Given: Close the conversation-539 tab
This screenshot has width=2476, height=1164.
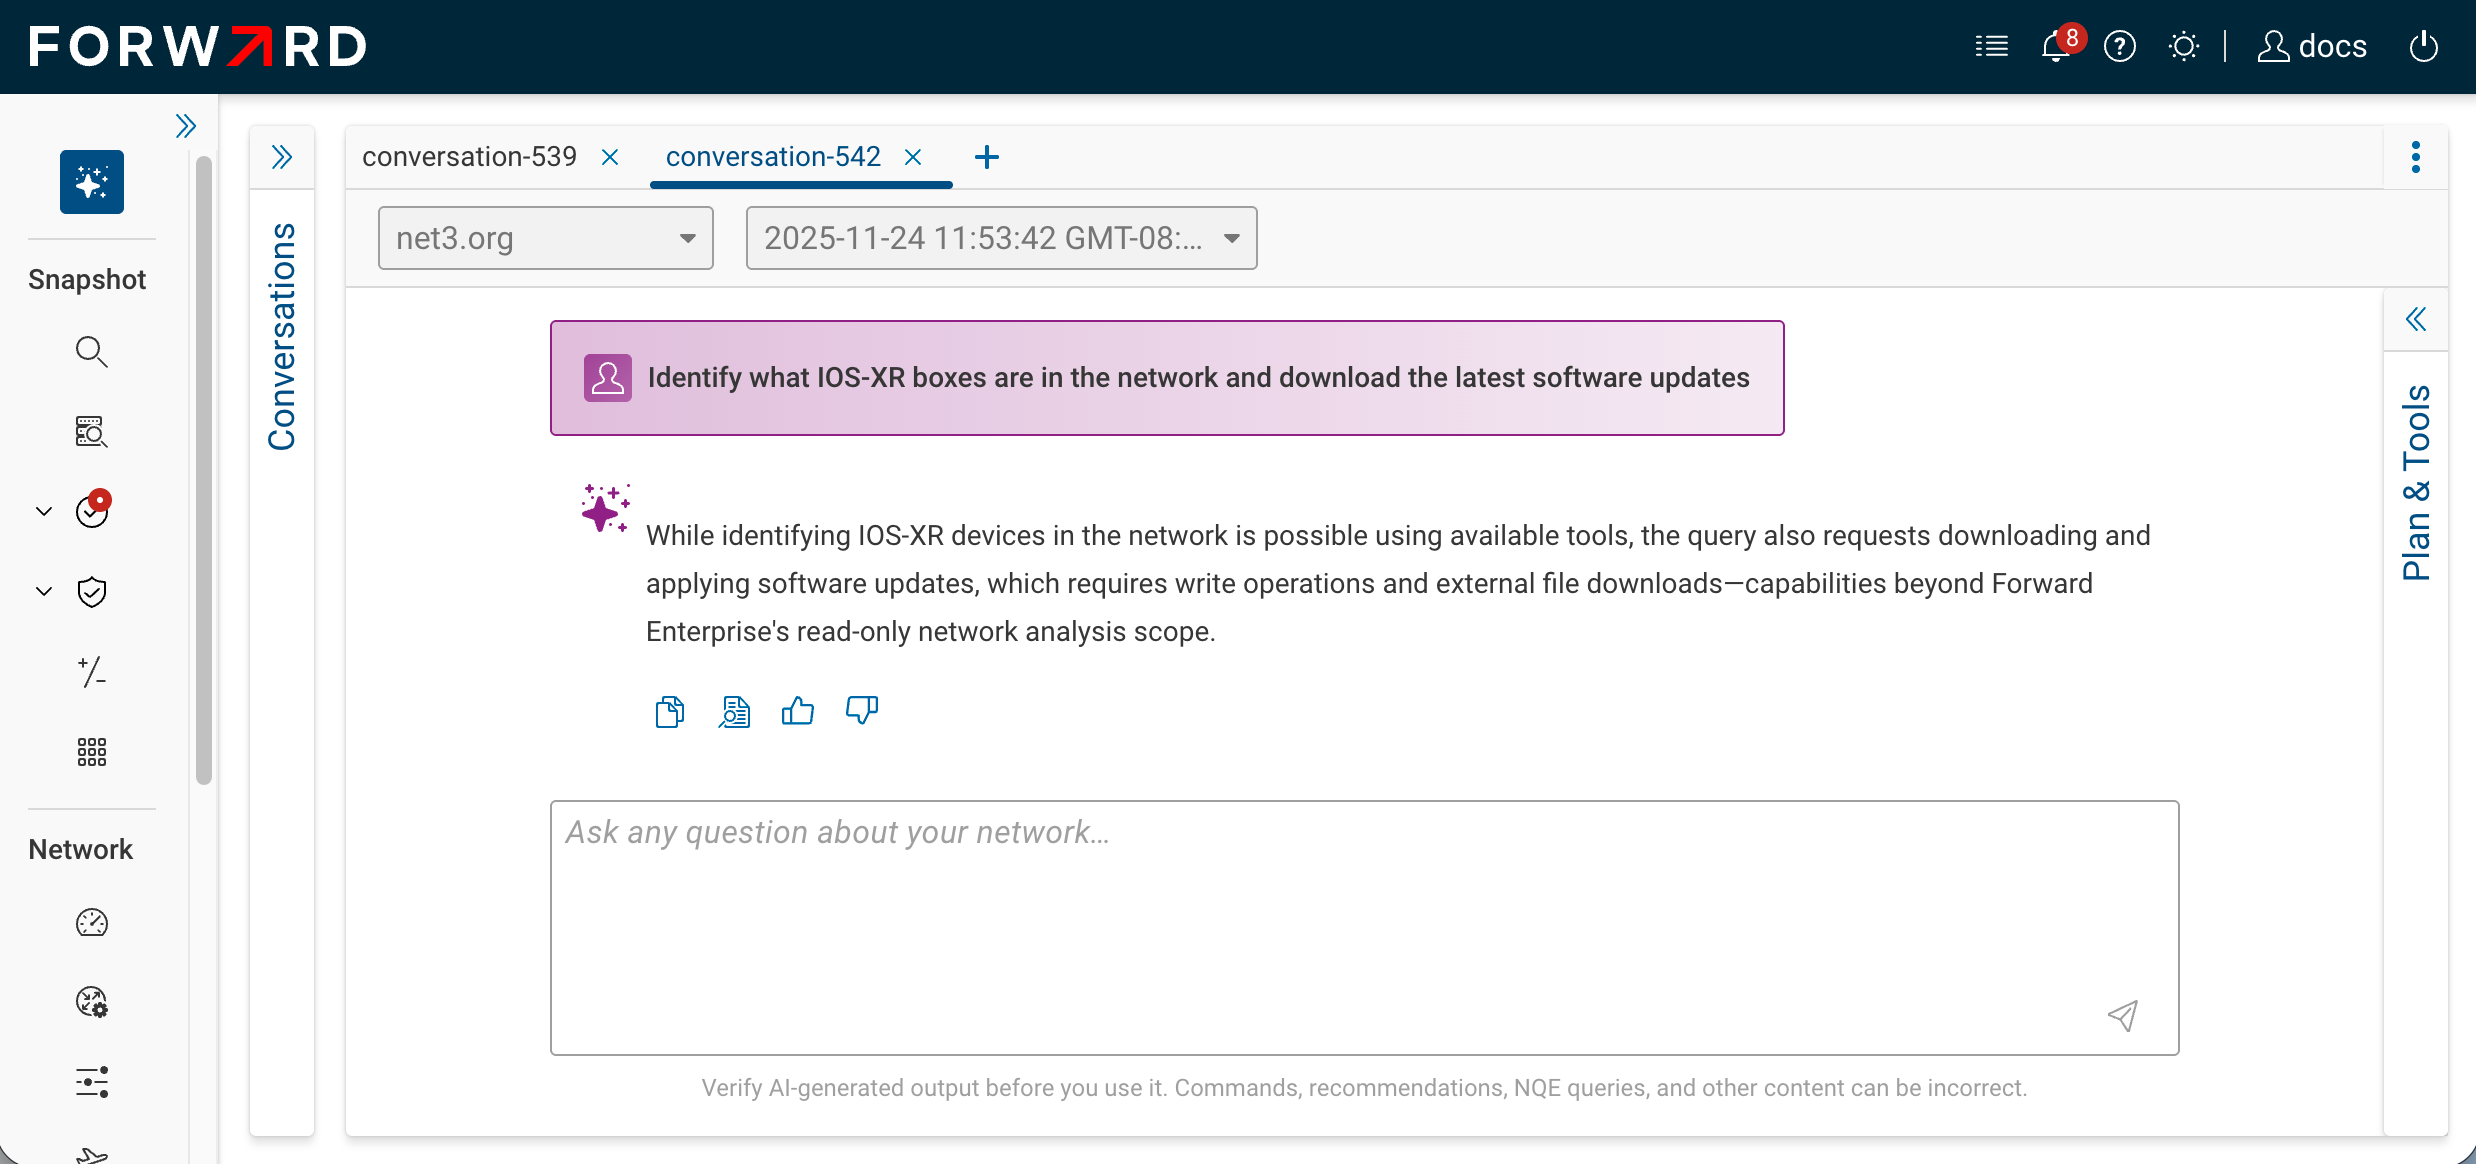Looking at the screenshot, I should point(610,157).
